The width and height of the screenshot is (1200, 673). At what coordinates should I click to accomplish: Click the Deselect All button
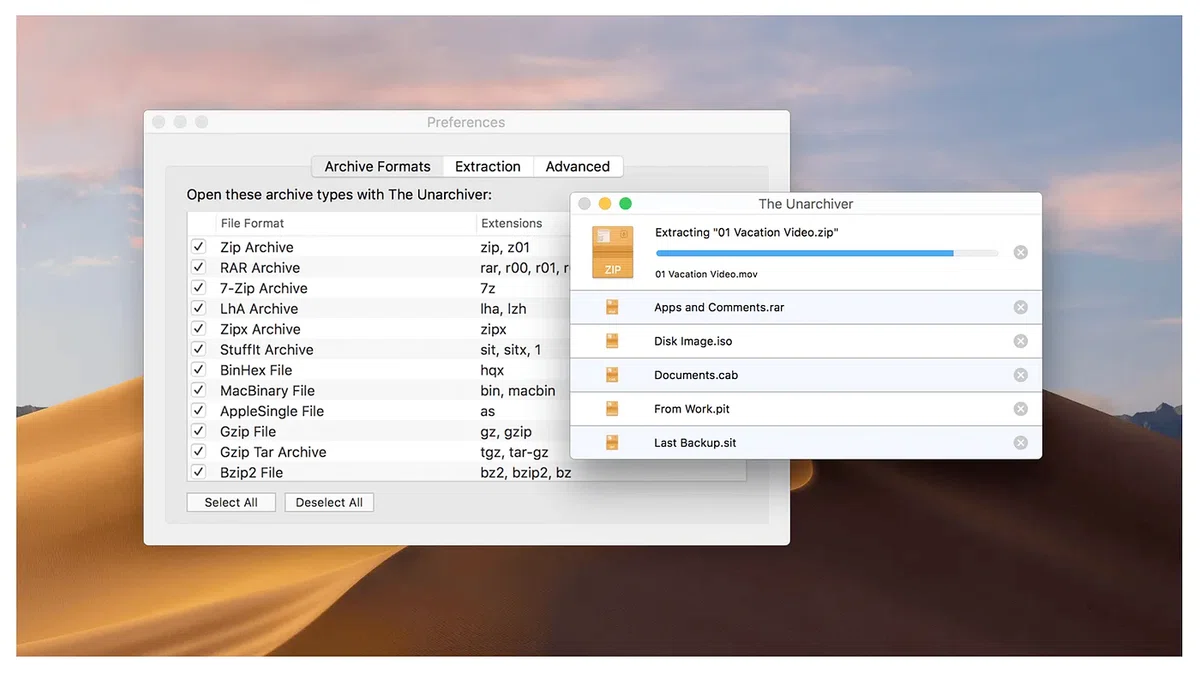[x=329, y=502]
